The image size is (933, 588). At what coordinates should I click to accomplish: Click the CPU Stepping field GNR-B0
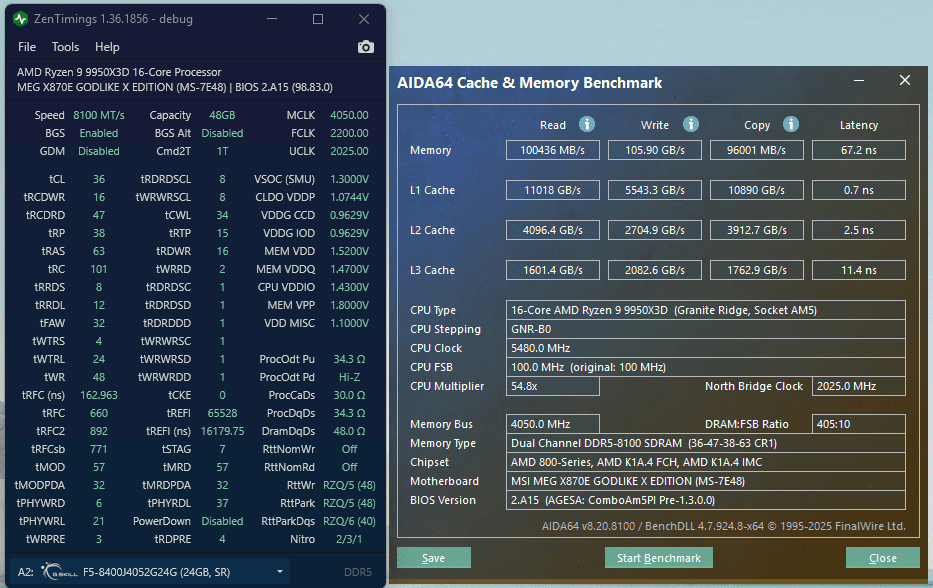(706, 329)
